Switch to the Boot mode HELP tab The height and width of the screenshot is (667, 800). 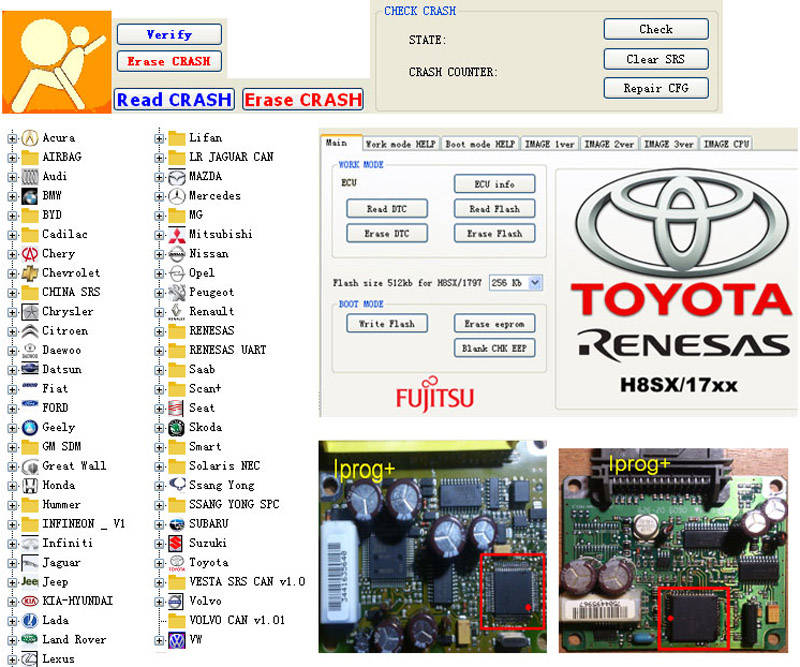coord(479,144)
